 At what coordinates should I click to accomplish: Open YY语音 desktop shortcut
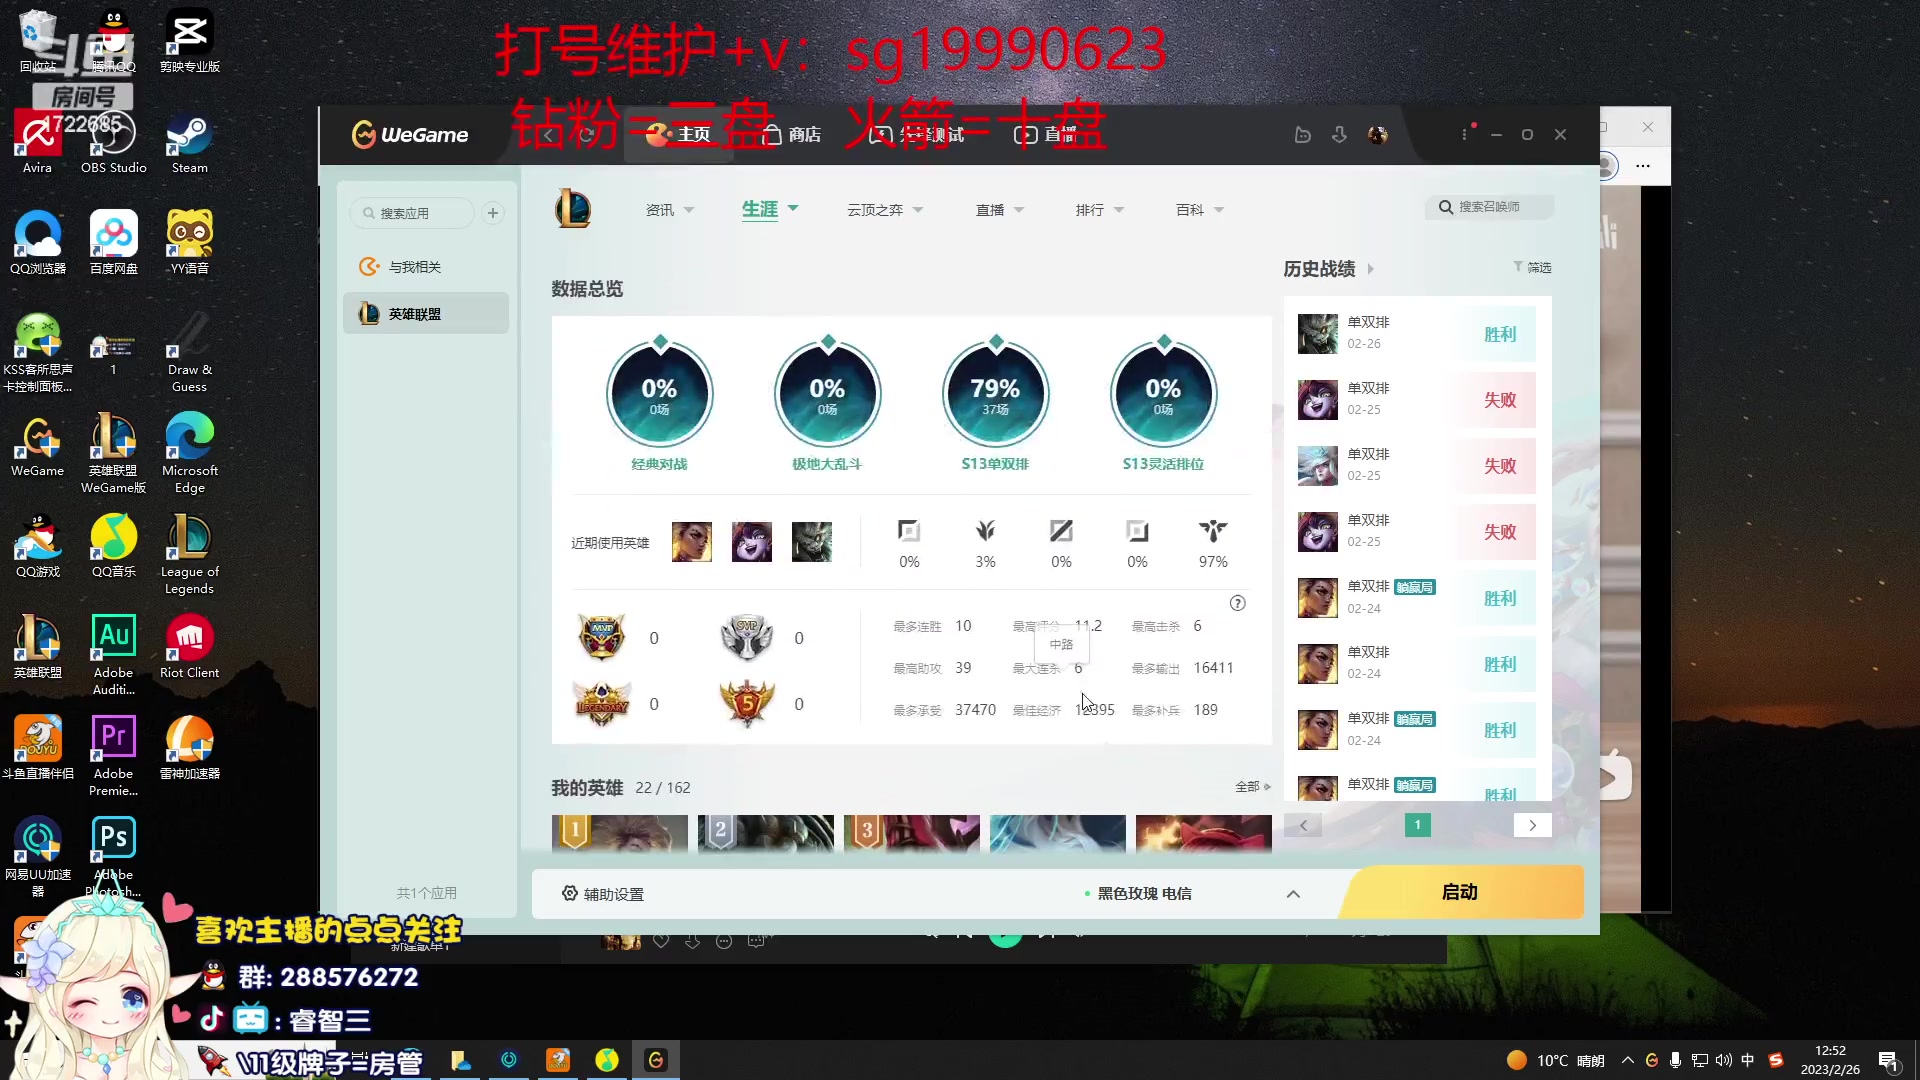point(189,243)
